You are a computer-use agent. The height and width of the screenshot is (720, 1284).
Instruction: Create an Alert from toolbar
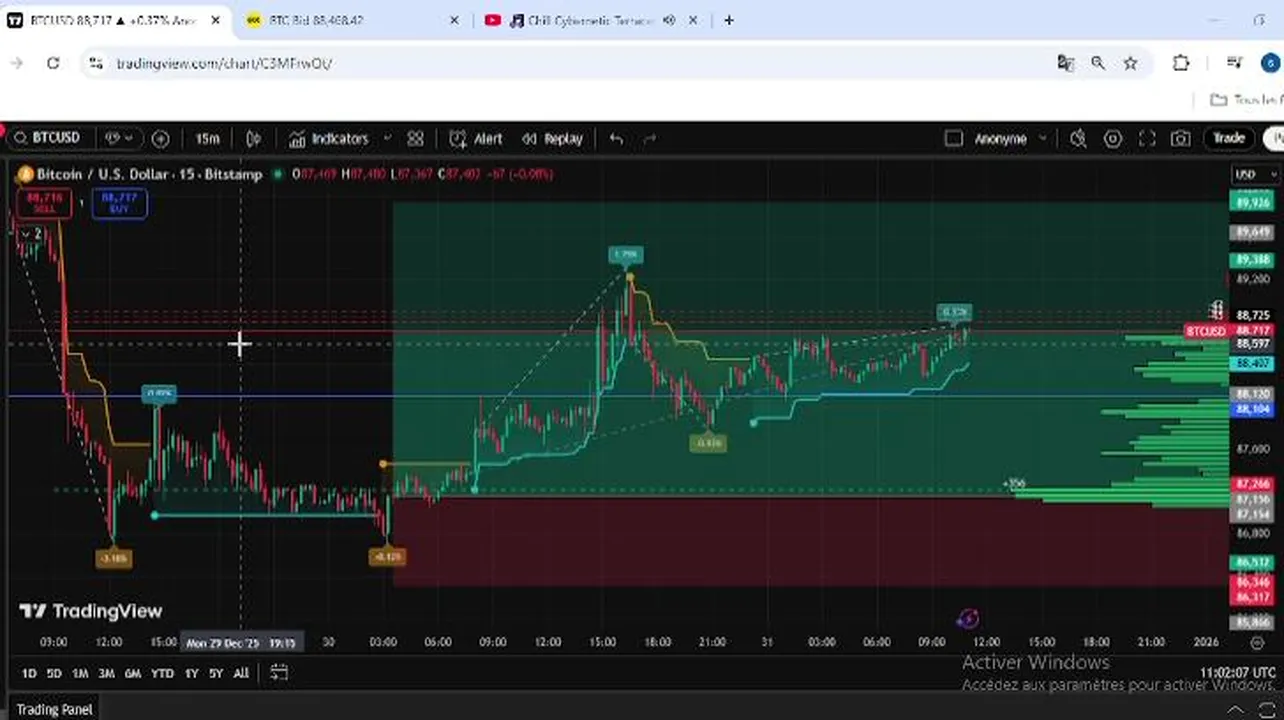(476, 139)
